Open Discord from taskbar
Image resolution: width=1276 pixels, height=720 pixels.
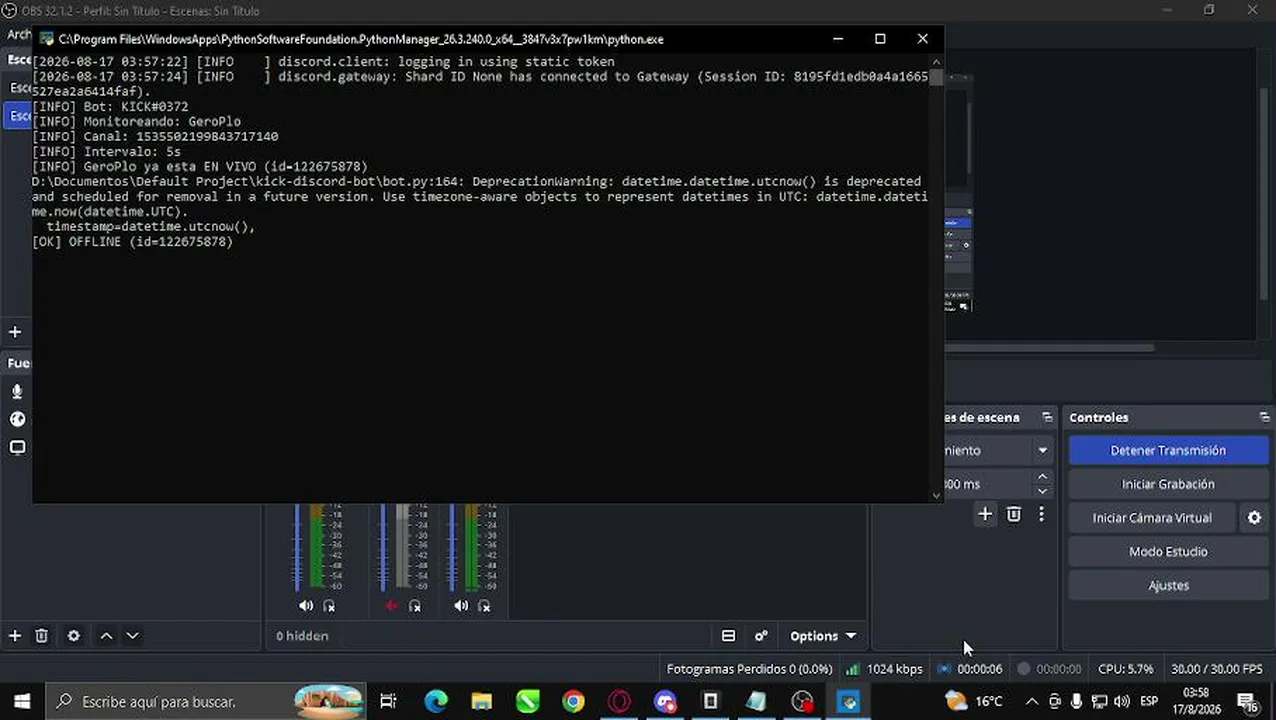click(665, 702)
